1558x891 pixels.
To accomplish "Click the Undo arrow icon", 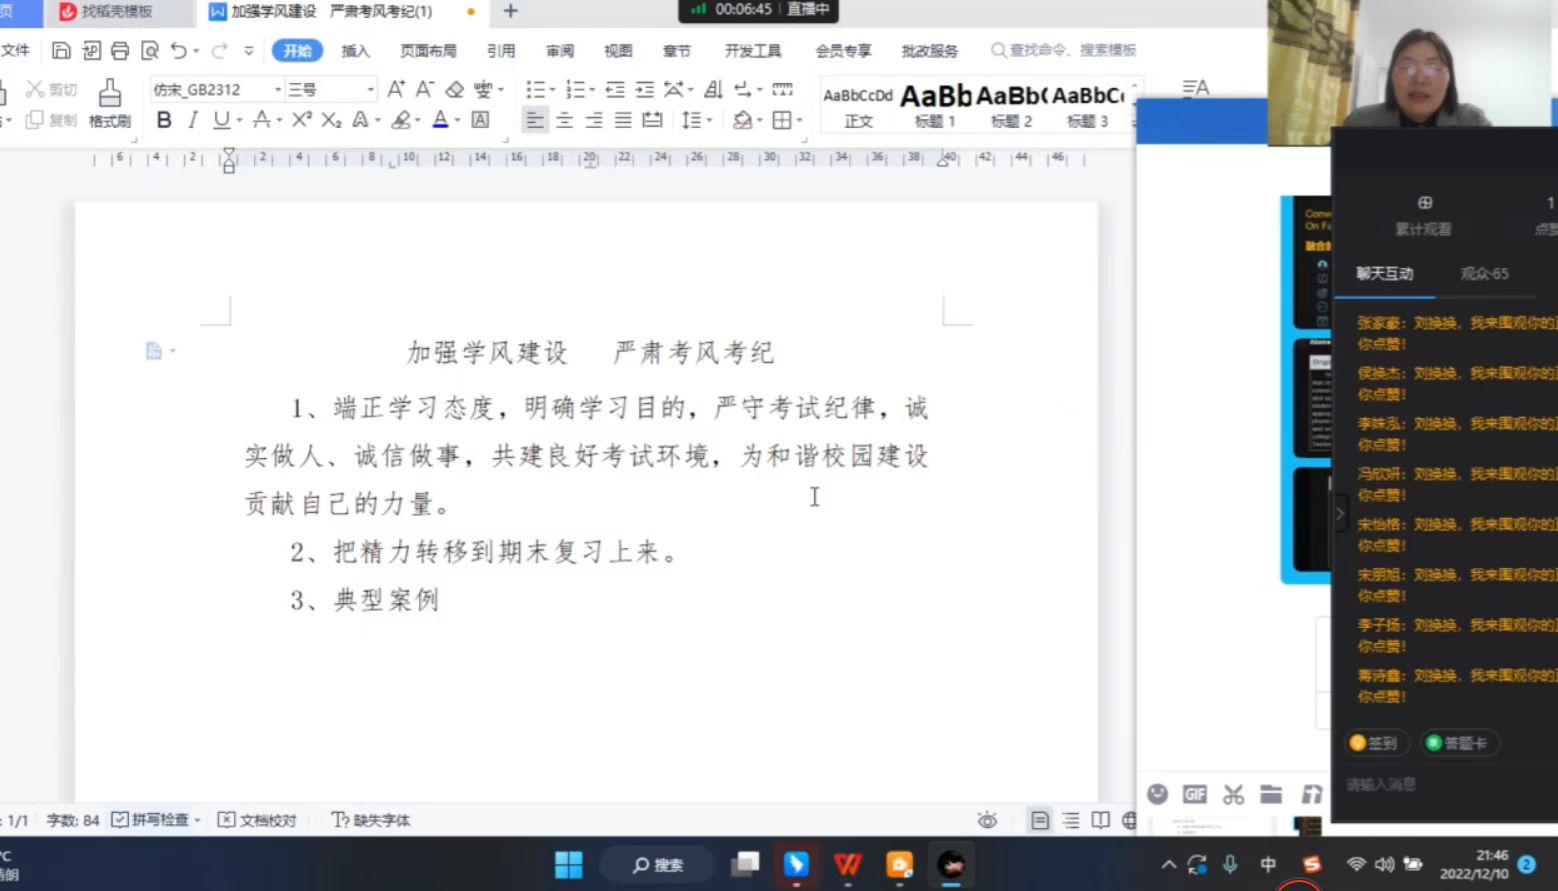I will [x=178, y=50].
